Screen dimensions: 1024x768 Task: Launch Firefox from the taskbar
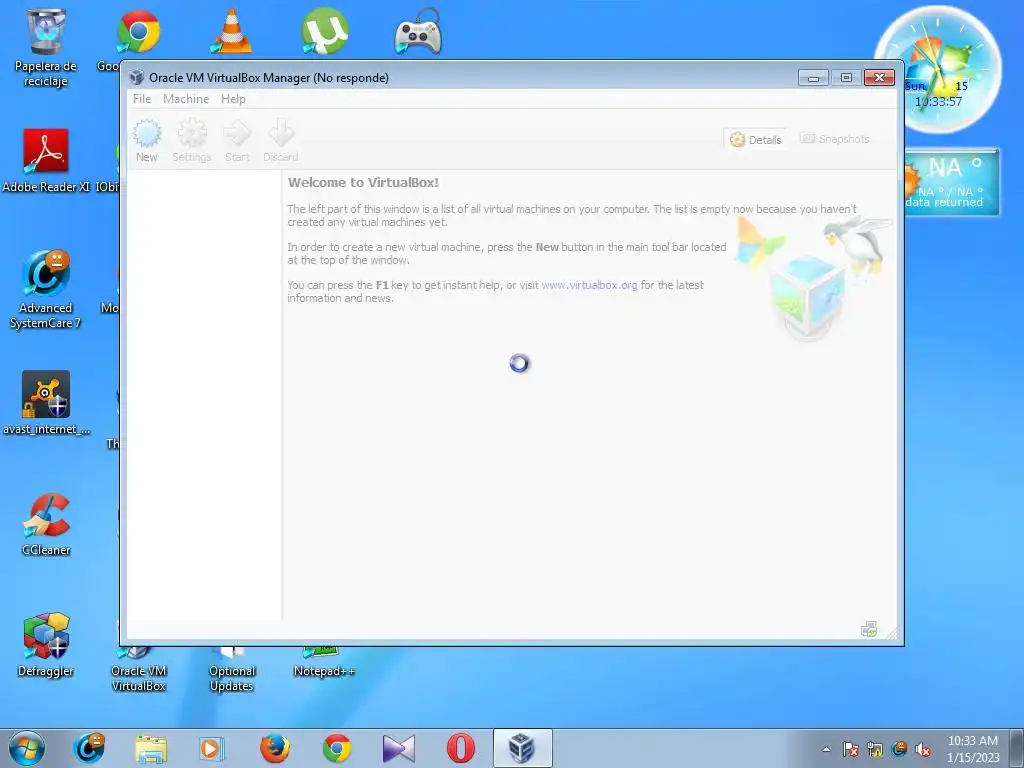point(275,748)
